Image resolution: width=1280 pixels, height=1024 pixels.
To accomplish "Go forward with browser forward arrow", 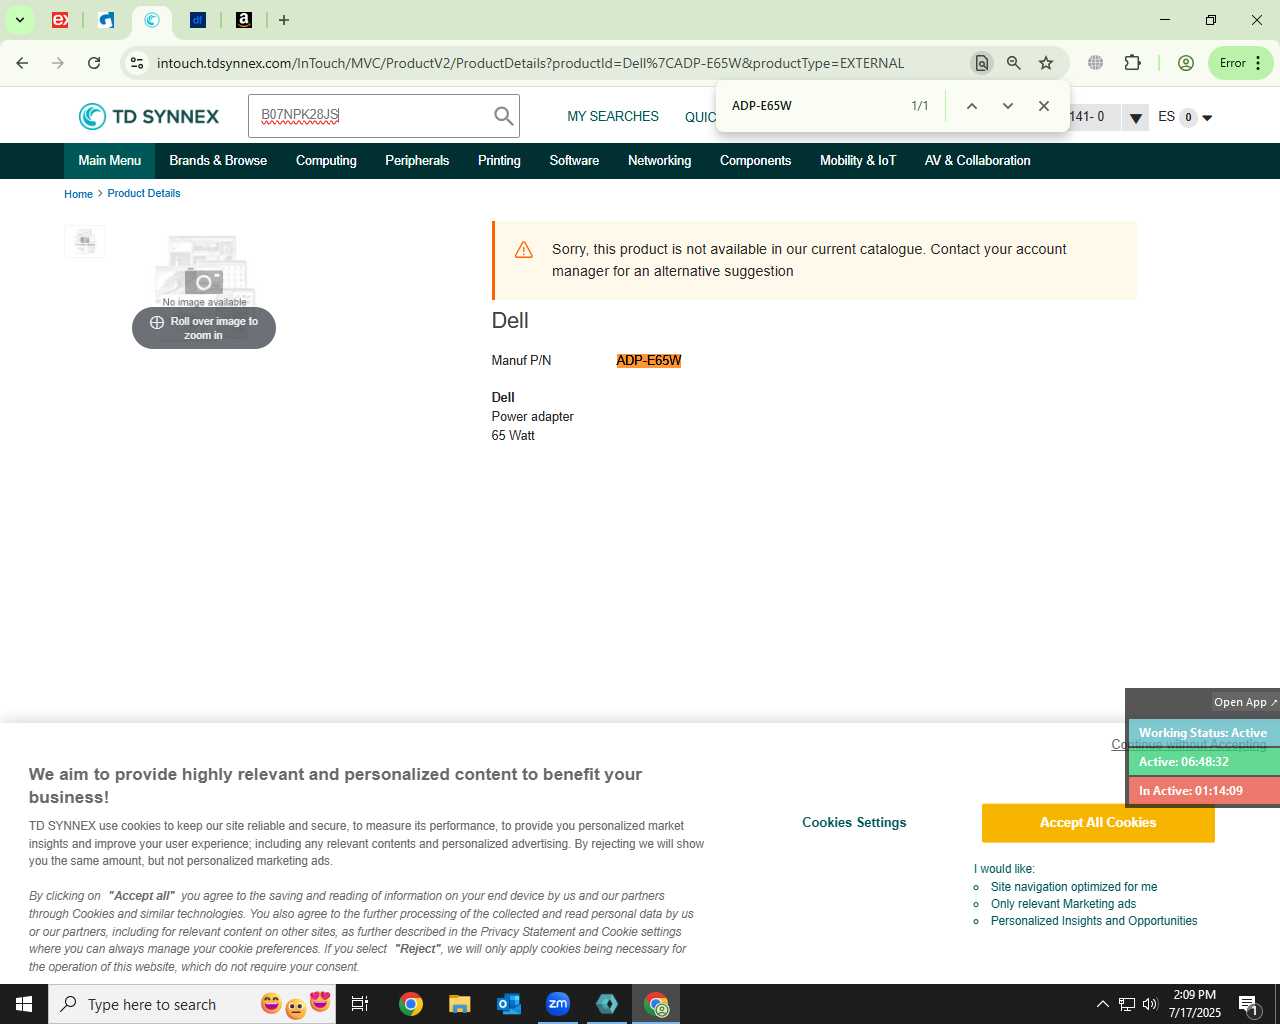I will (x=58, y=63).
